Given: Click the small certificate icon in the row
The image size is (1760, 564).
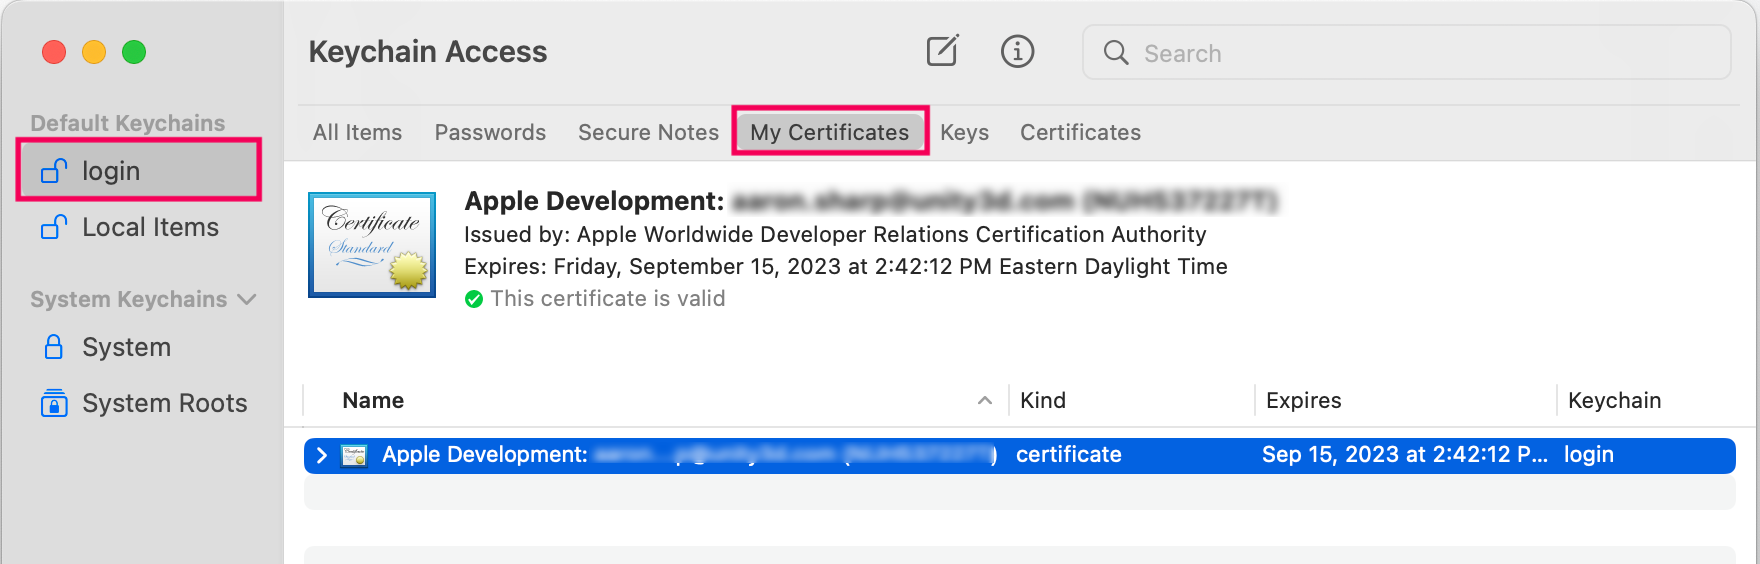Looking at the screenshot, I should tap(354, 456).
